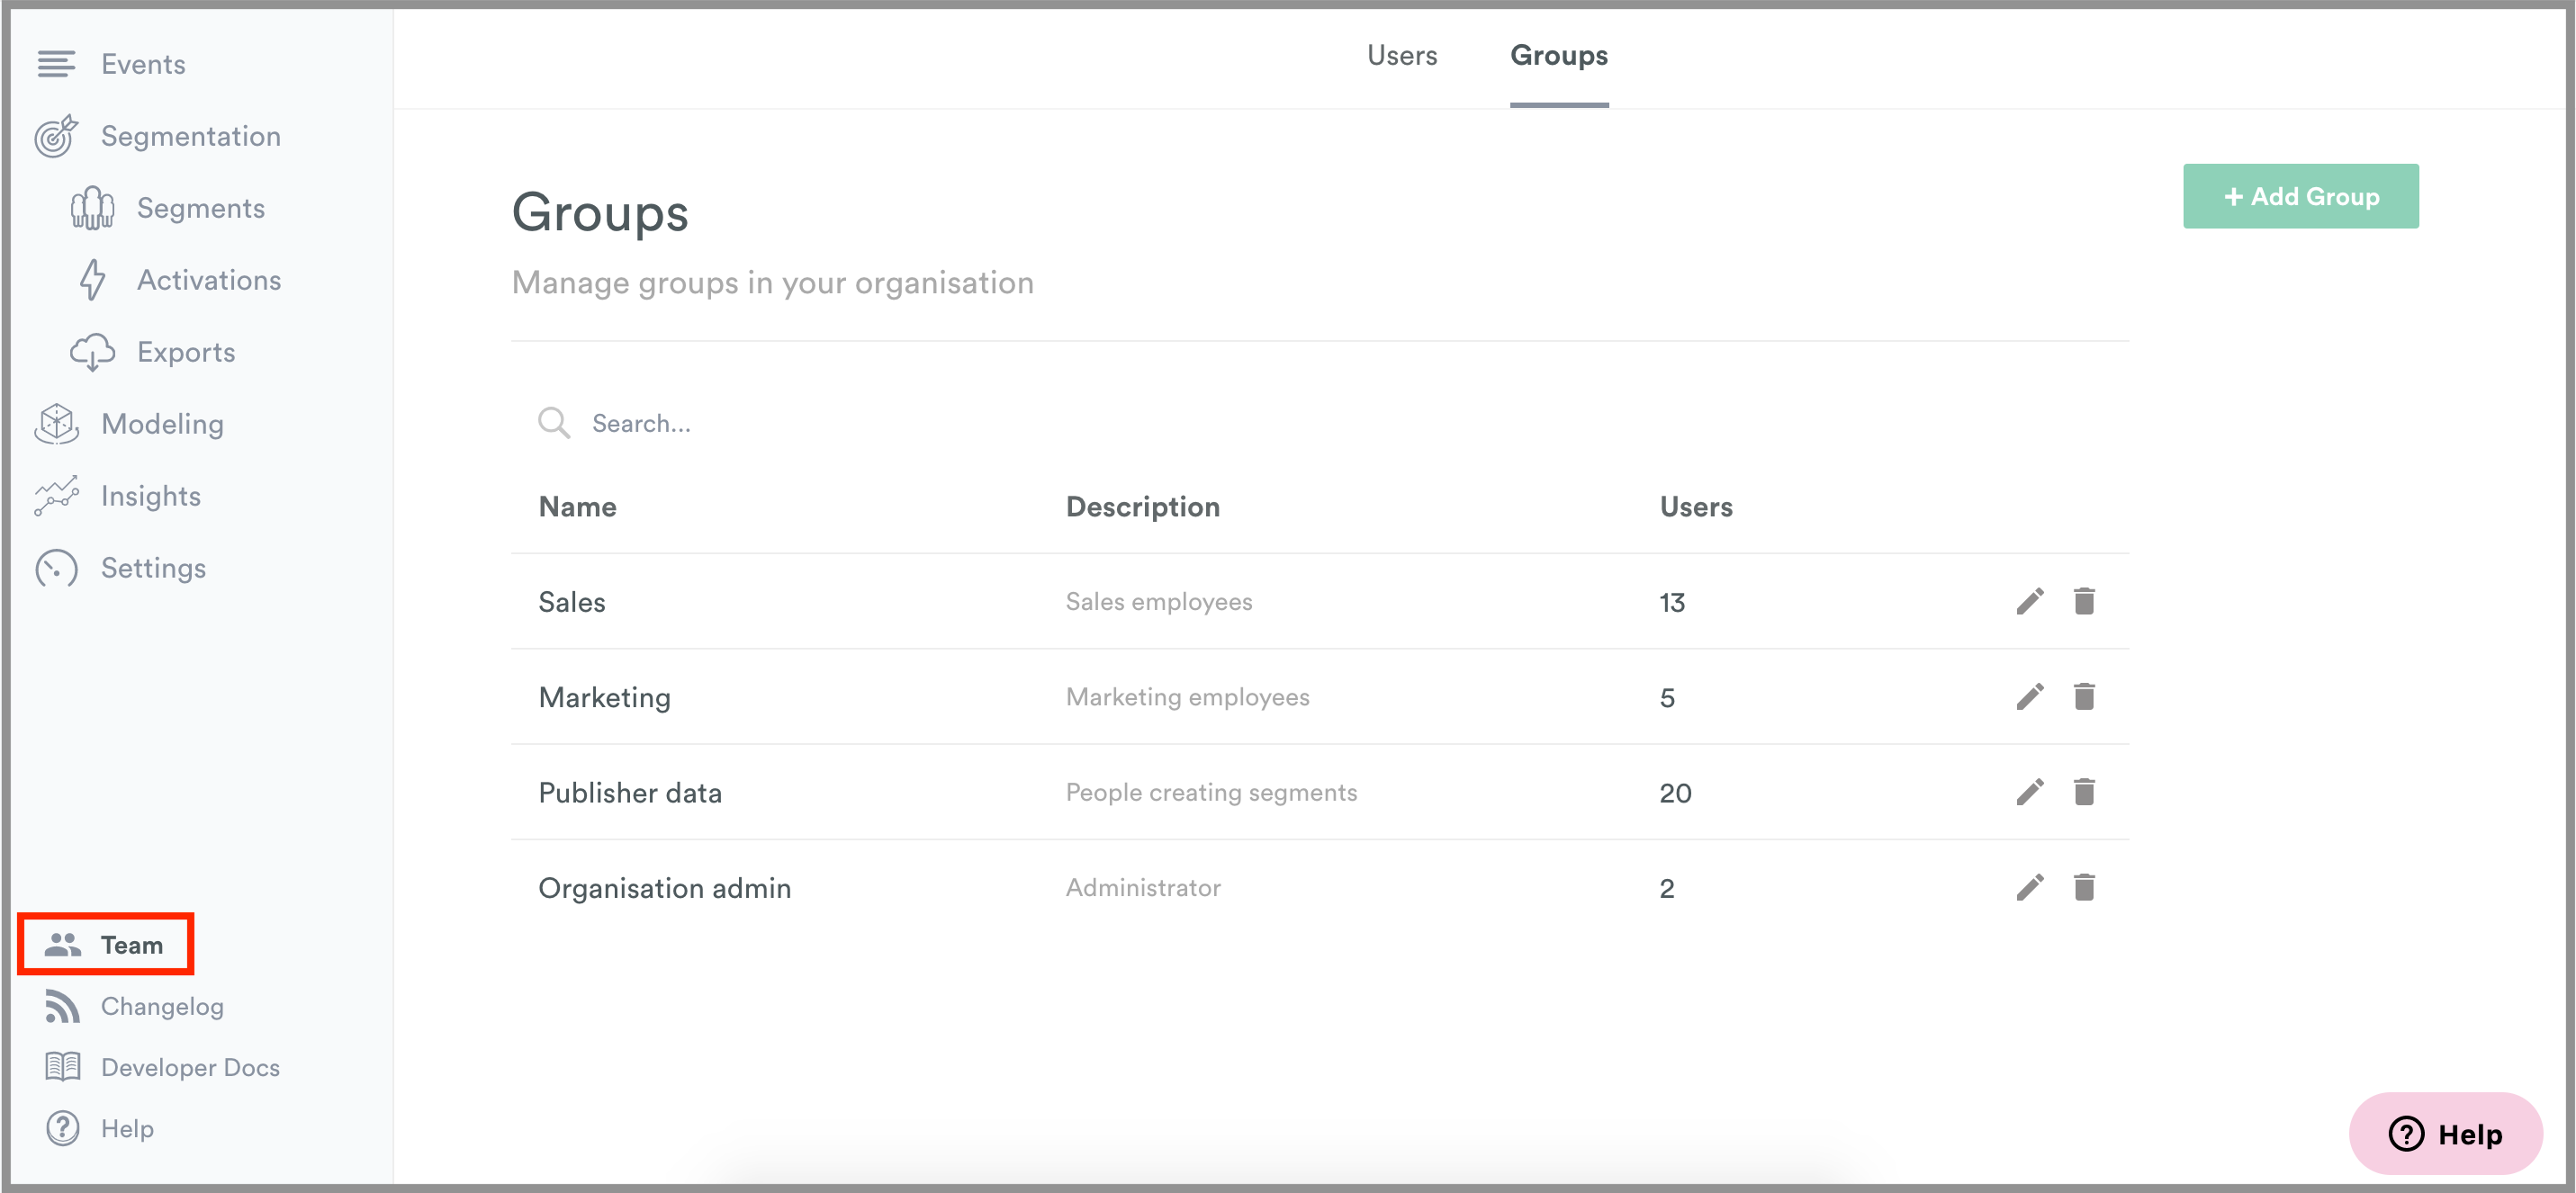Open Settings in the sidebar
This screenshot has width=2576, height=1193.
(x=153, y=568)
